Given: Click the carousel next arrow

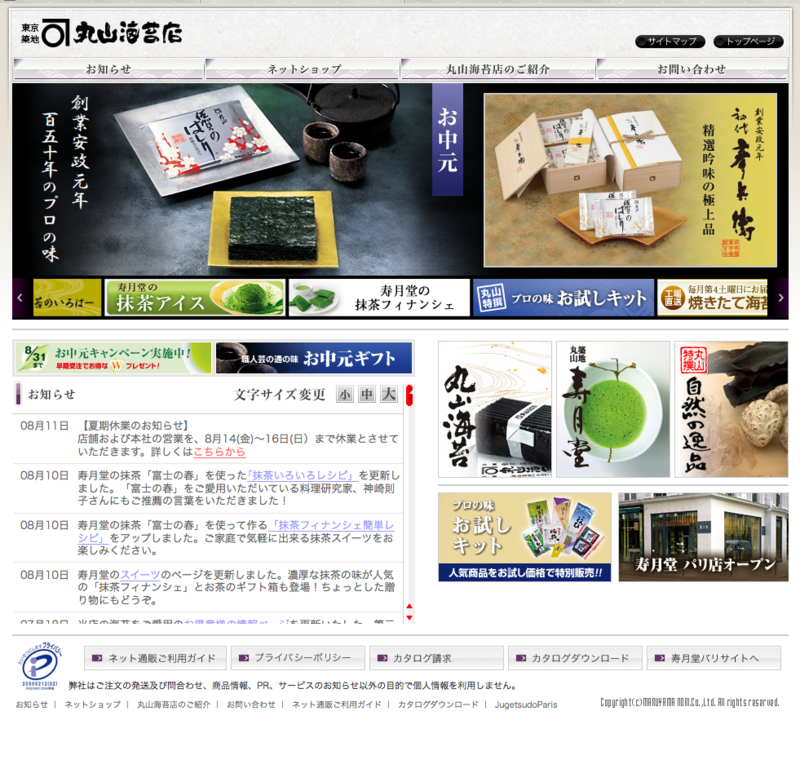Looking at the screenshot, I should point(781,298).
